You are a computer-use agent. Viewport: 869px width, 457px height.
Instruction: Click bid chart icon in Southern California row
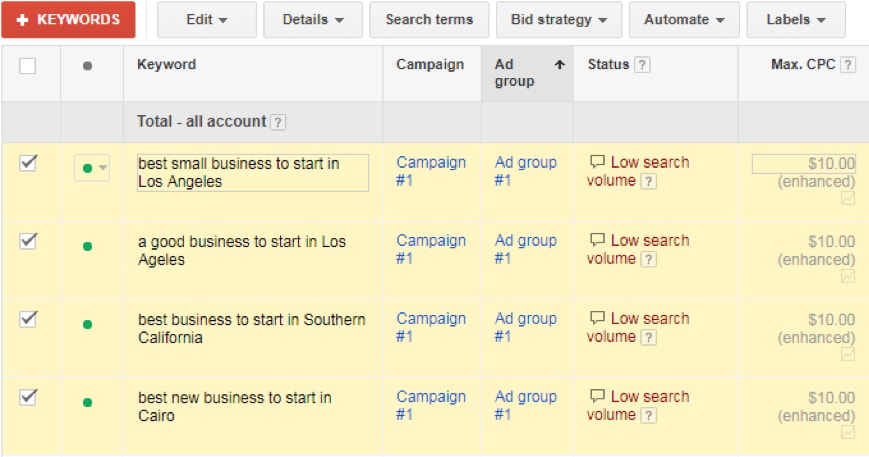tap(848, 355)
